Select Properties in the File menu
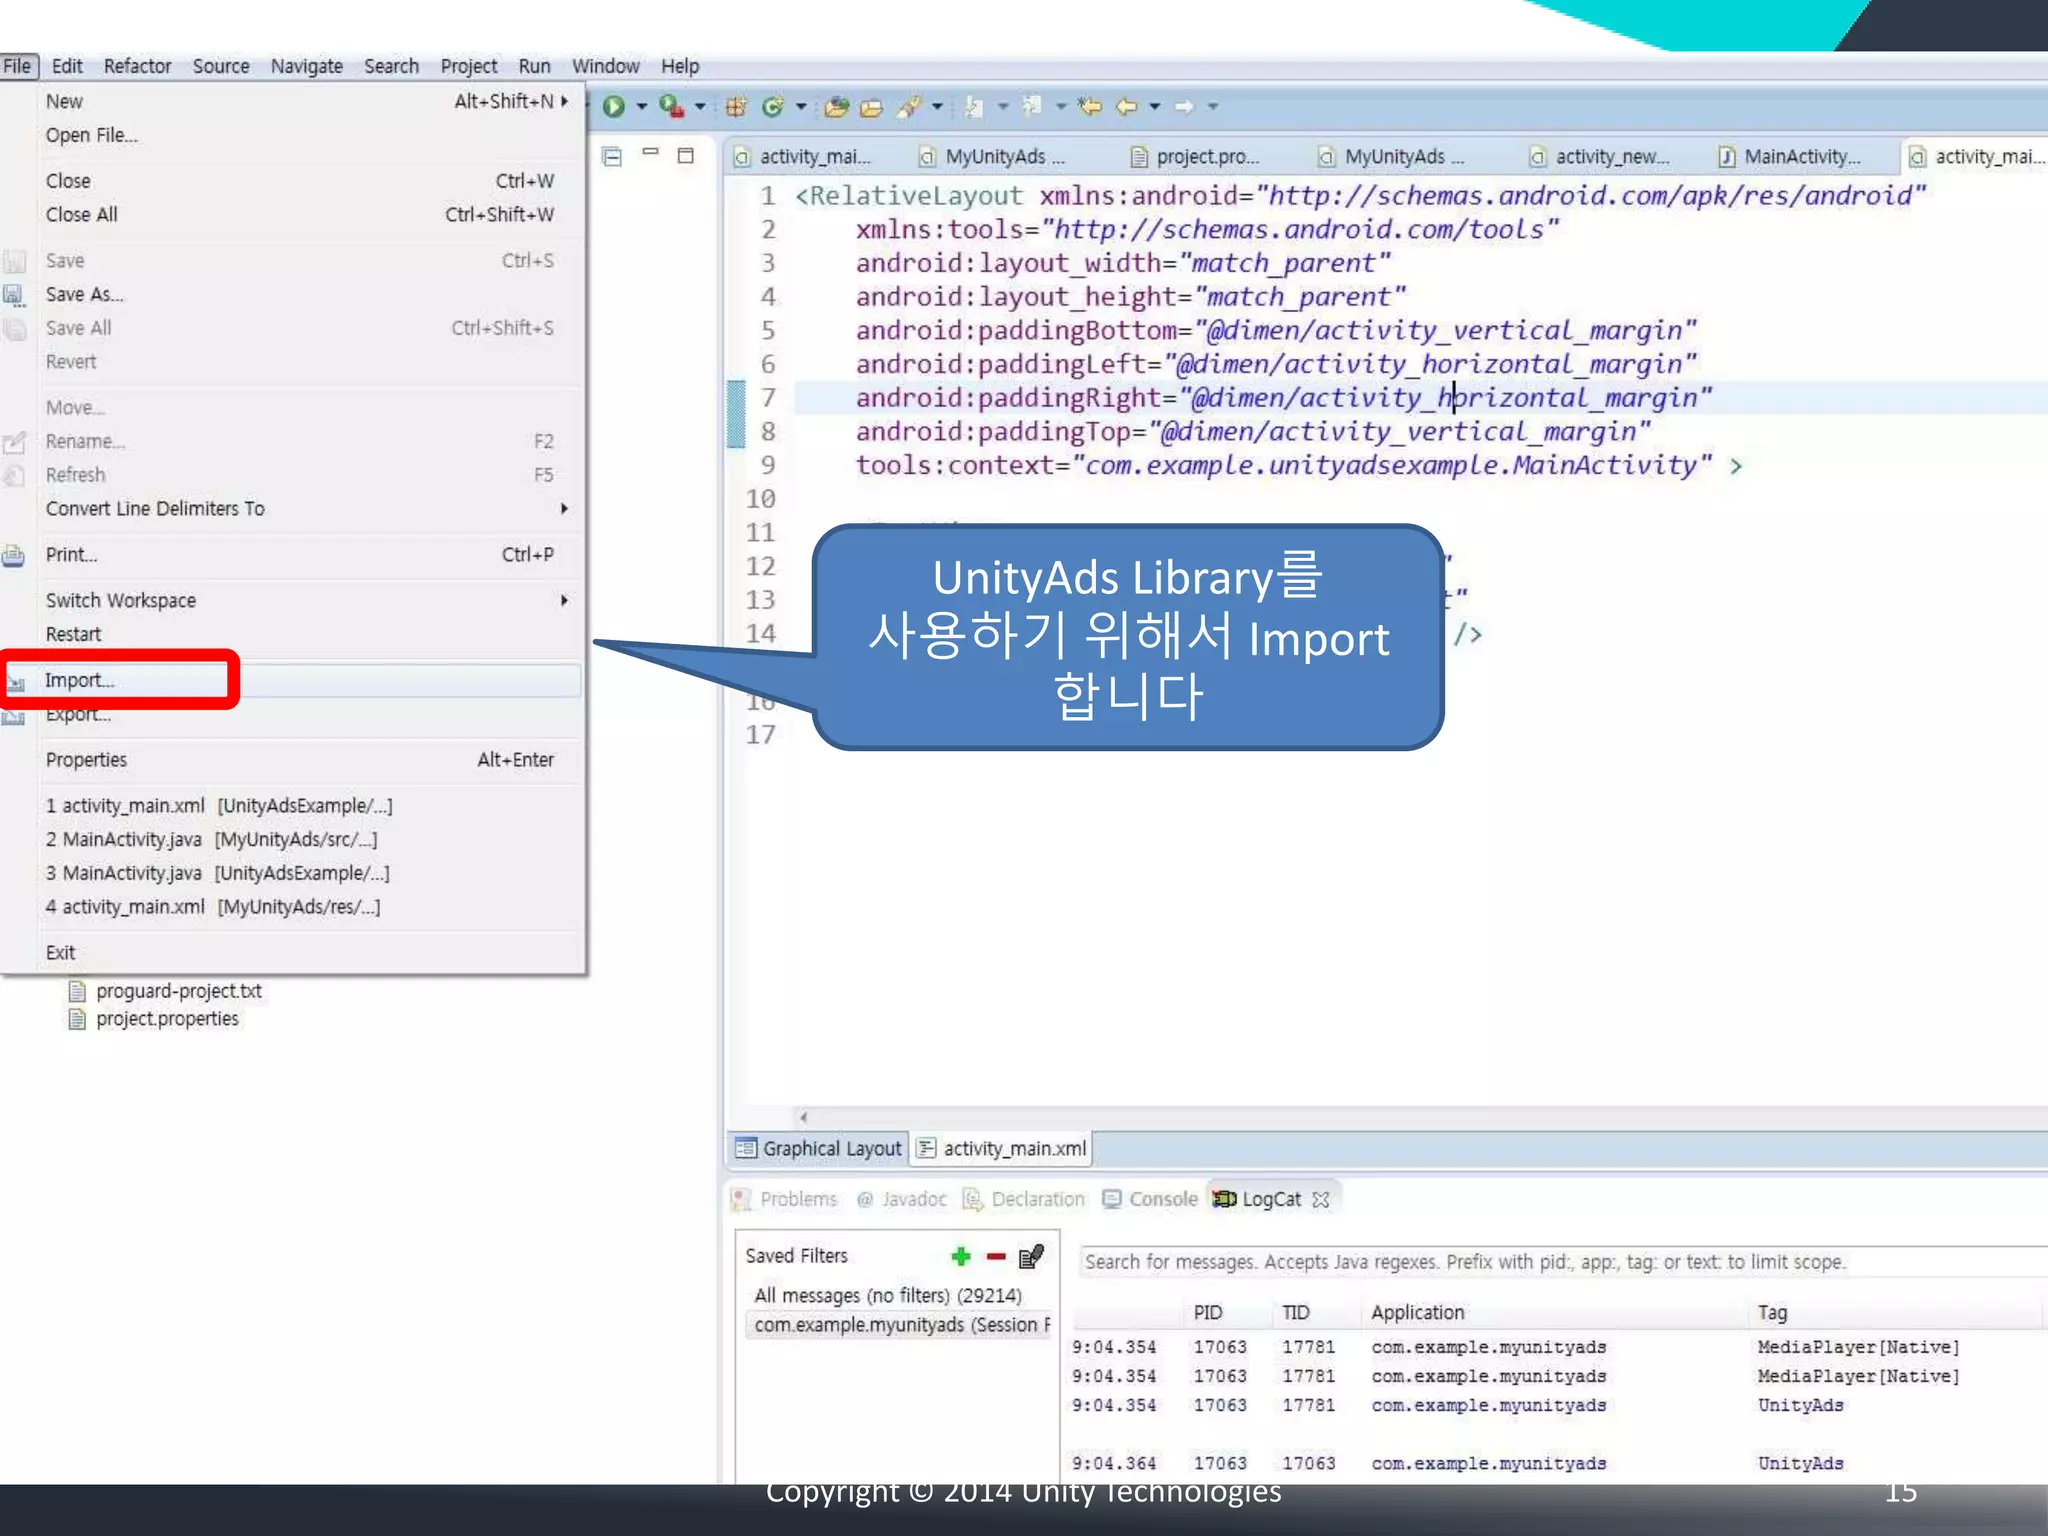2048x1536 pixels. point(292,760)
